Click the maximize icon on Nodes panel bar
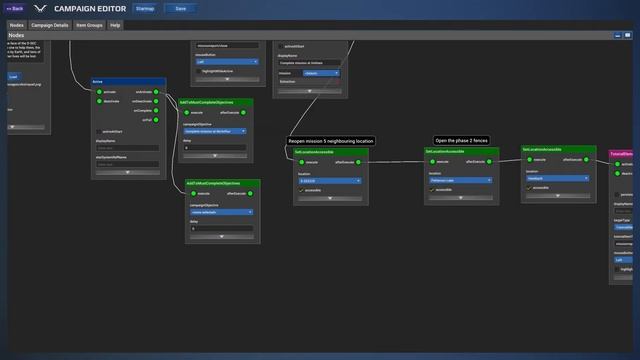 628,36
